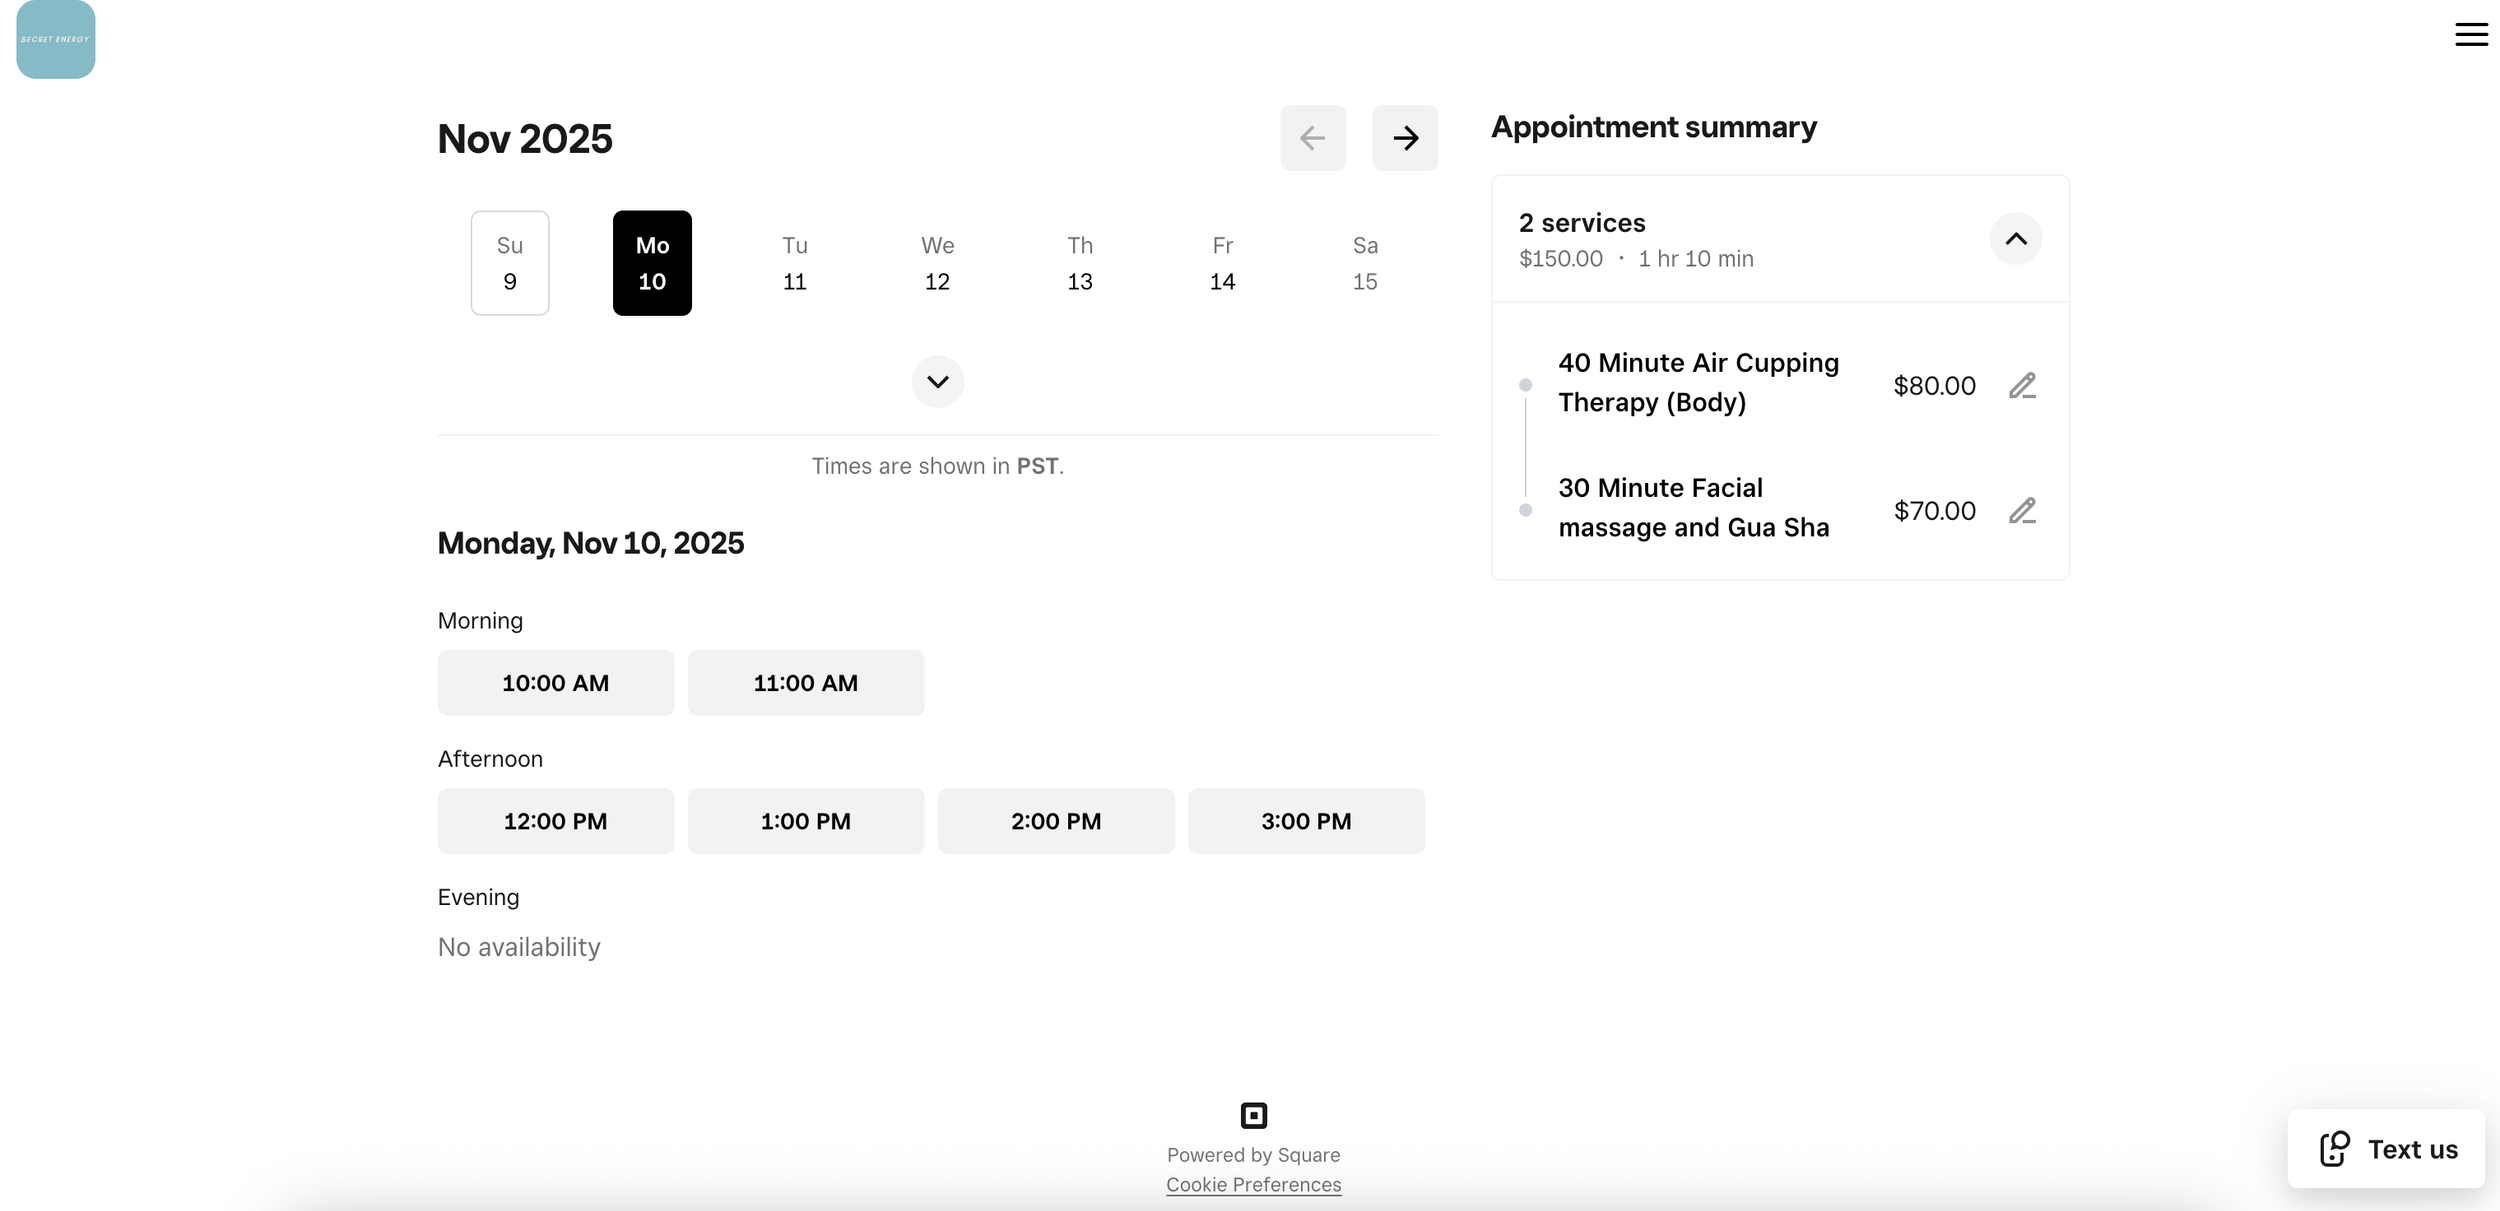
Task: Open the Text us chat widget
Action: [x=2385, y=1149]
